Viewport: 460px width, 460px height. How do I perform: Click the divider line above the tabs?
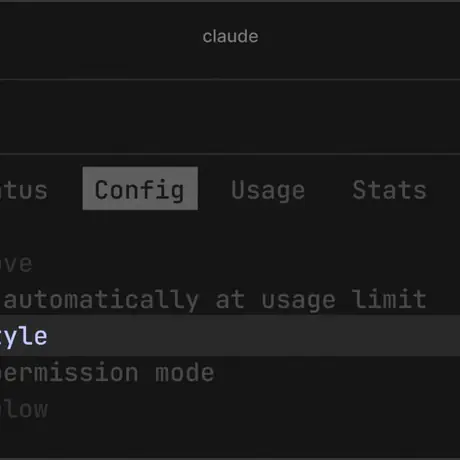pos(230,154)
